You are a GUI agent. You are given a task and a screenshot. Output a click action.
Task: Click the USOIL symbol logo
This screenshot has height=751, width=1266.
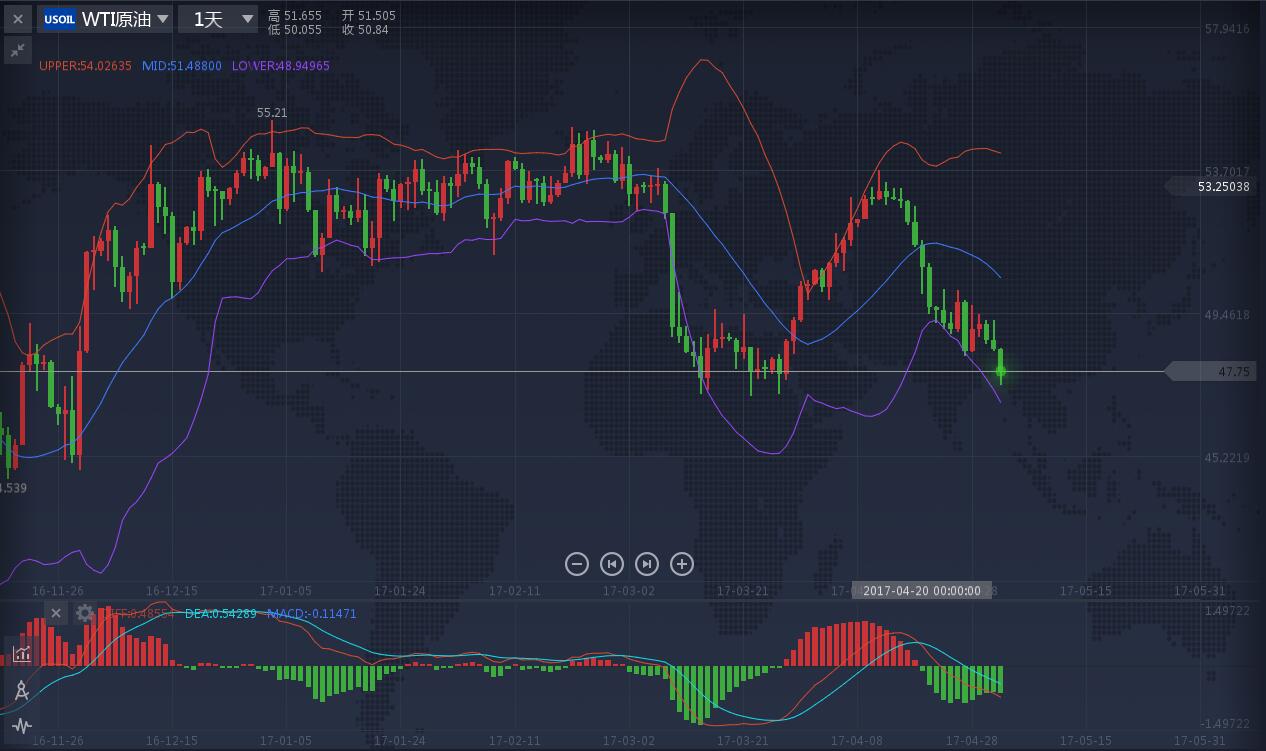coord(59,19)
